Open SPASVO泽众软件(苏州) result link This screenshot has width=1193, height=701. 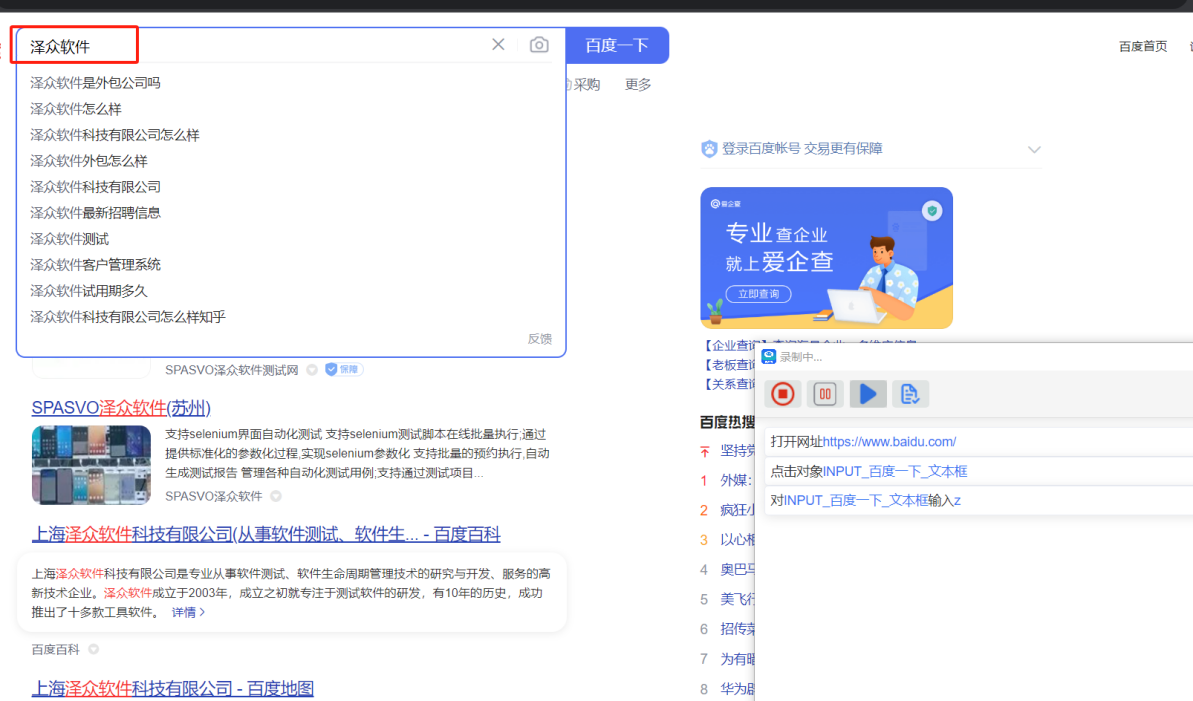121,408
